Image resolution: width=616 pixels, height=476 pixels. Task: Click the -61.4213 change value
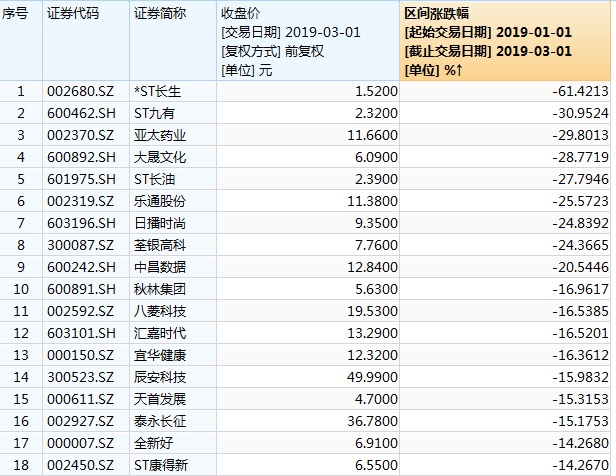[x=505, y=92]
